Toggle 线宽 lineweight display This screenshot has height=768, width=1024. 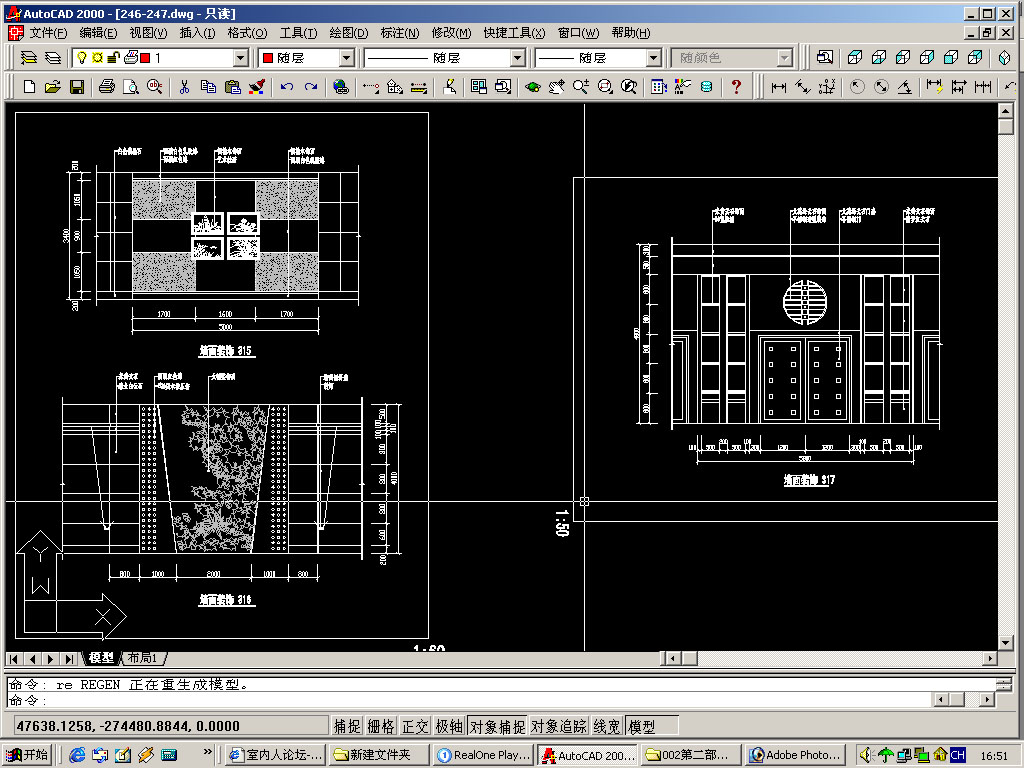pos(607,726)
